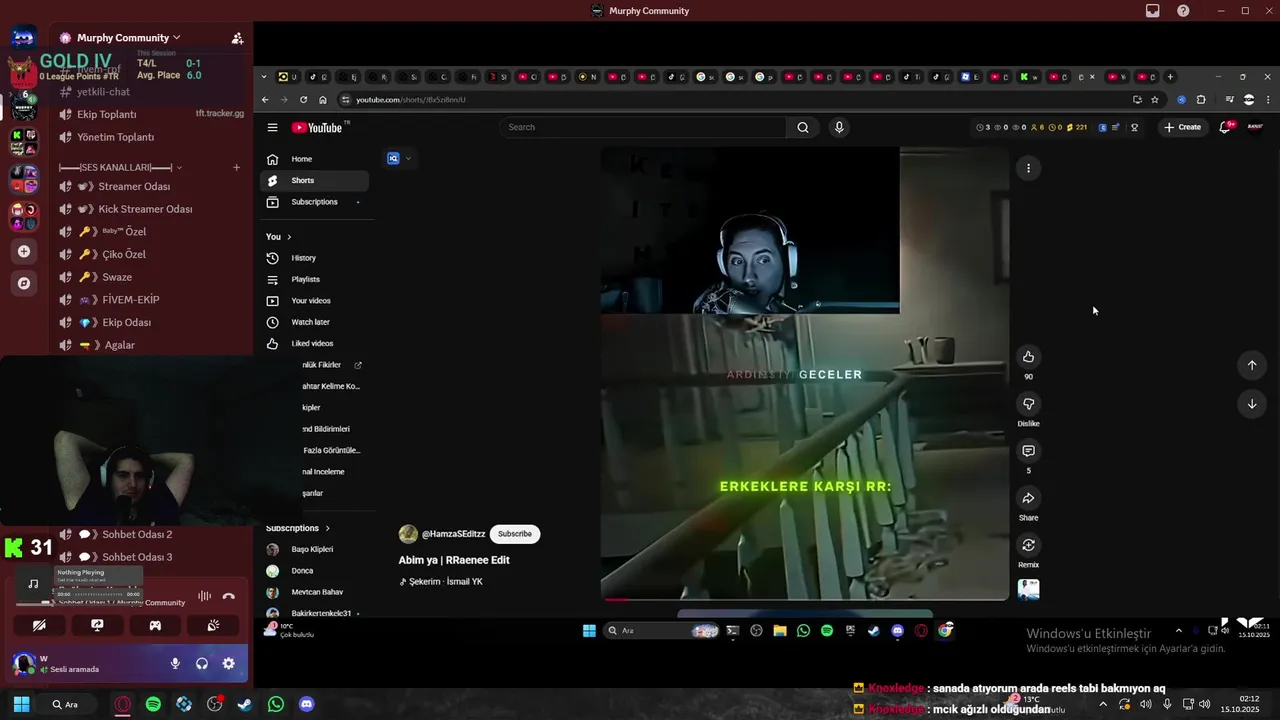
Task: Open Discord help question mark icon
Action: pos(1184,11)
